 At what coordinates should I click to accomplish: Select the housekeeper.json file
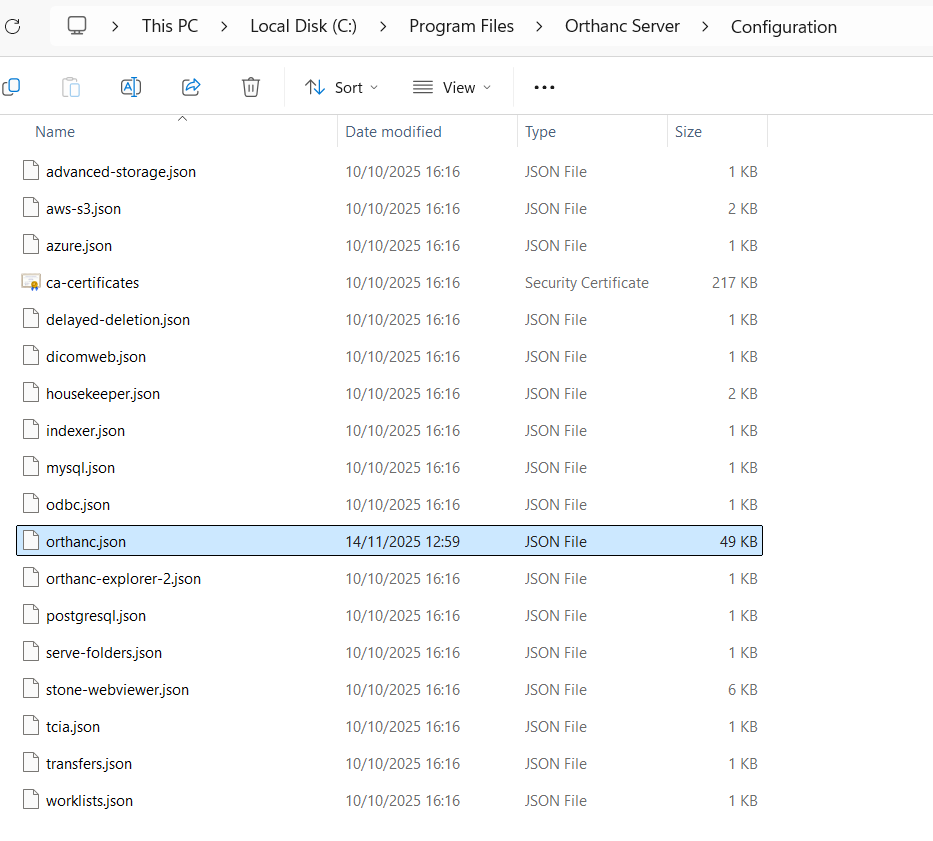tap(103, 393)
